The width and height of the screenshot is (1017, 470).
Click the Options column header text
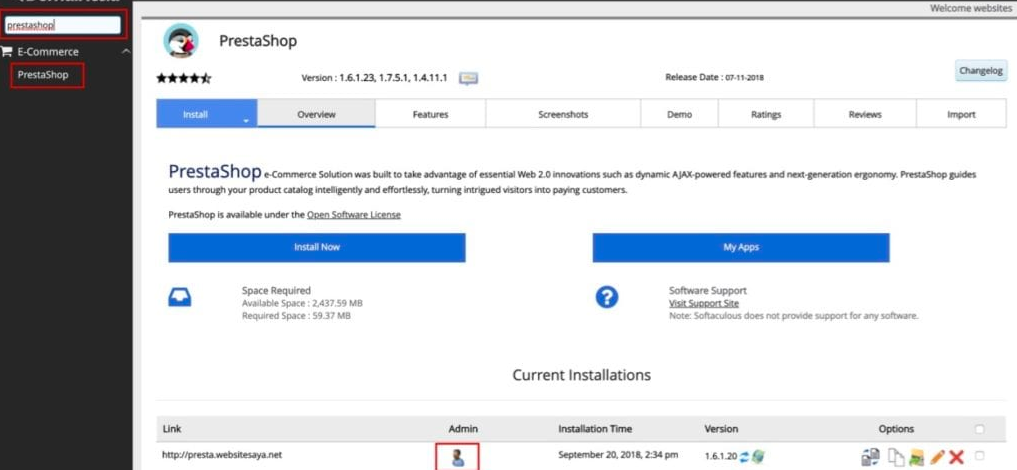pos(896,429)
